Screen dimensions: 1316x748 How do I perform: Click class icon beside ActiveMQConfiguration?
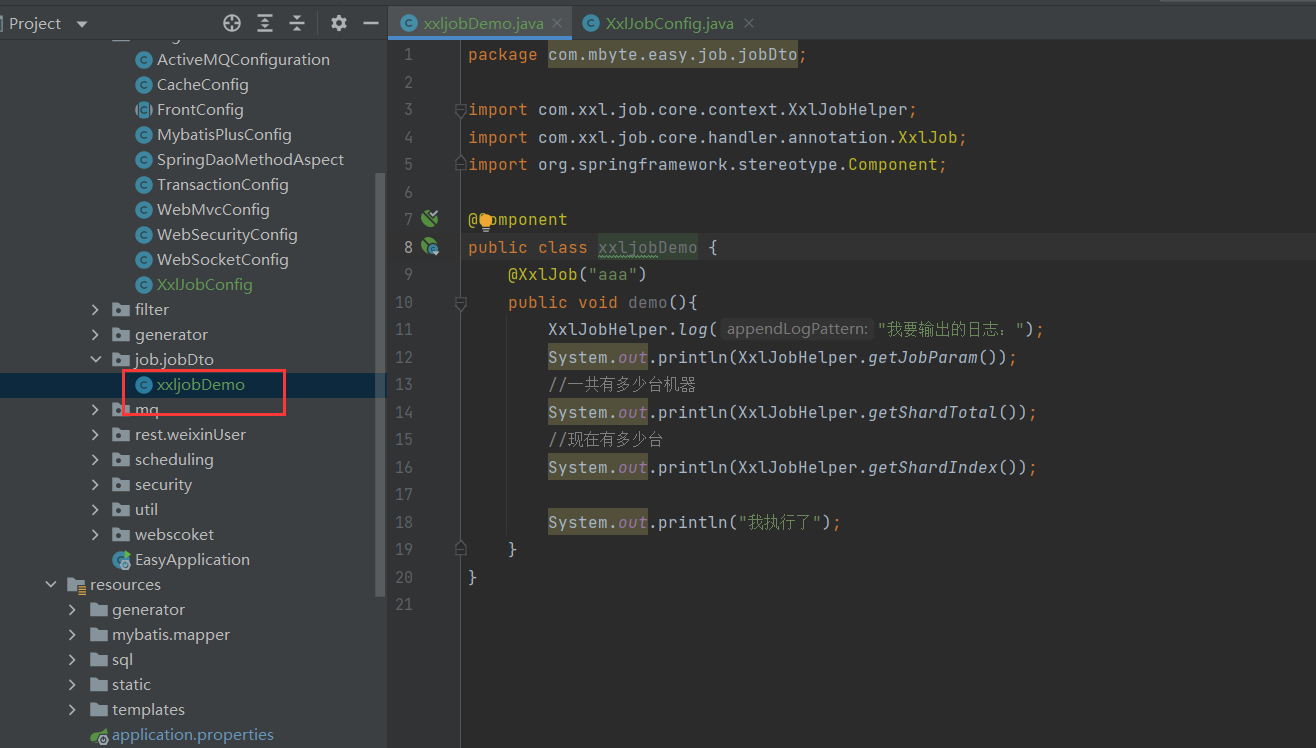point(143,60)
